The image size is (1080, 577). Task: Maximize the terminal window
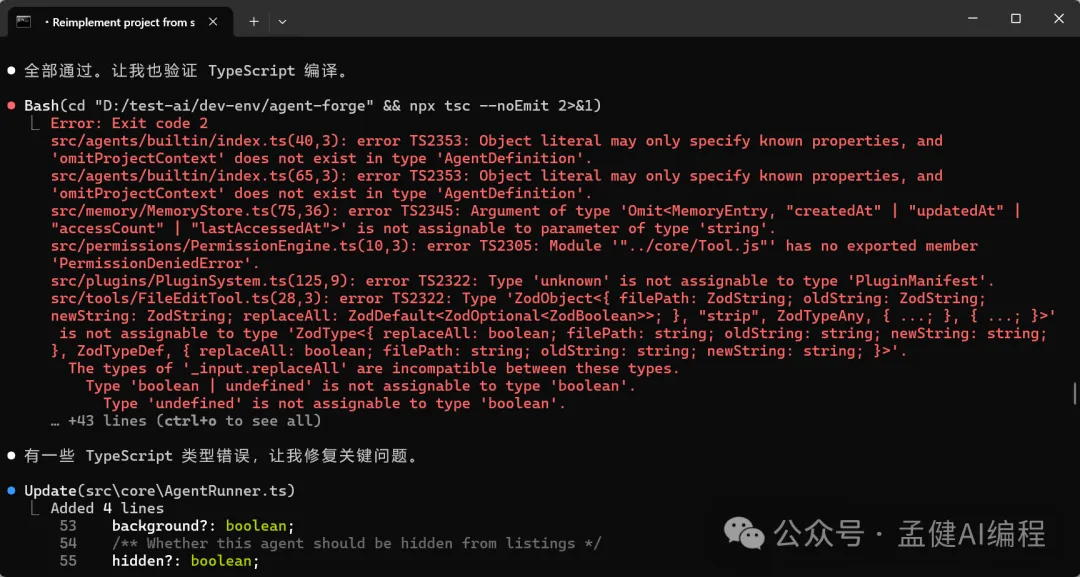tap(1015, 19)
